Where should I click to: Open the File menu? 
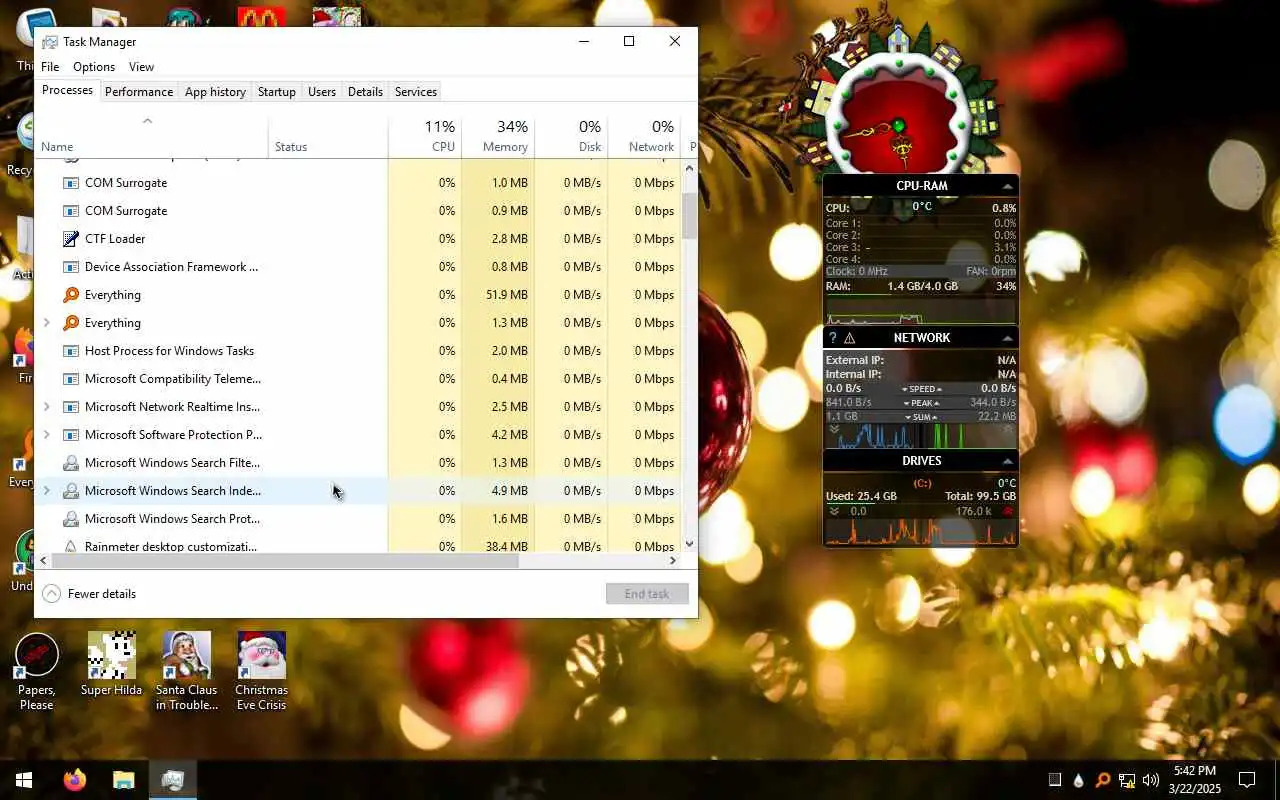[x=50, y=67]
